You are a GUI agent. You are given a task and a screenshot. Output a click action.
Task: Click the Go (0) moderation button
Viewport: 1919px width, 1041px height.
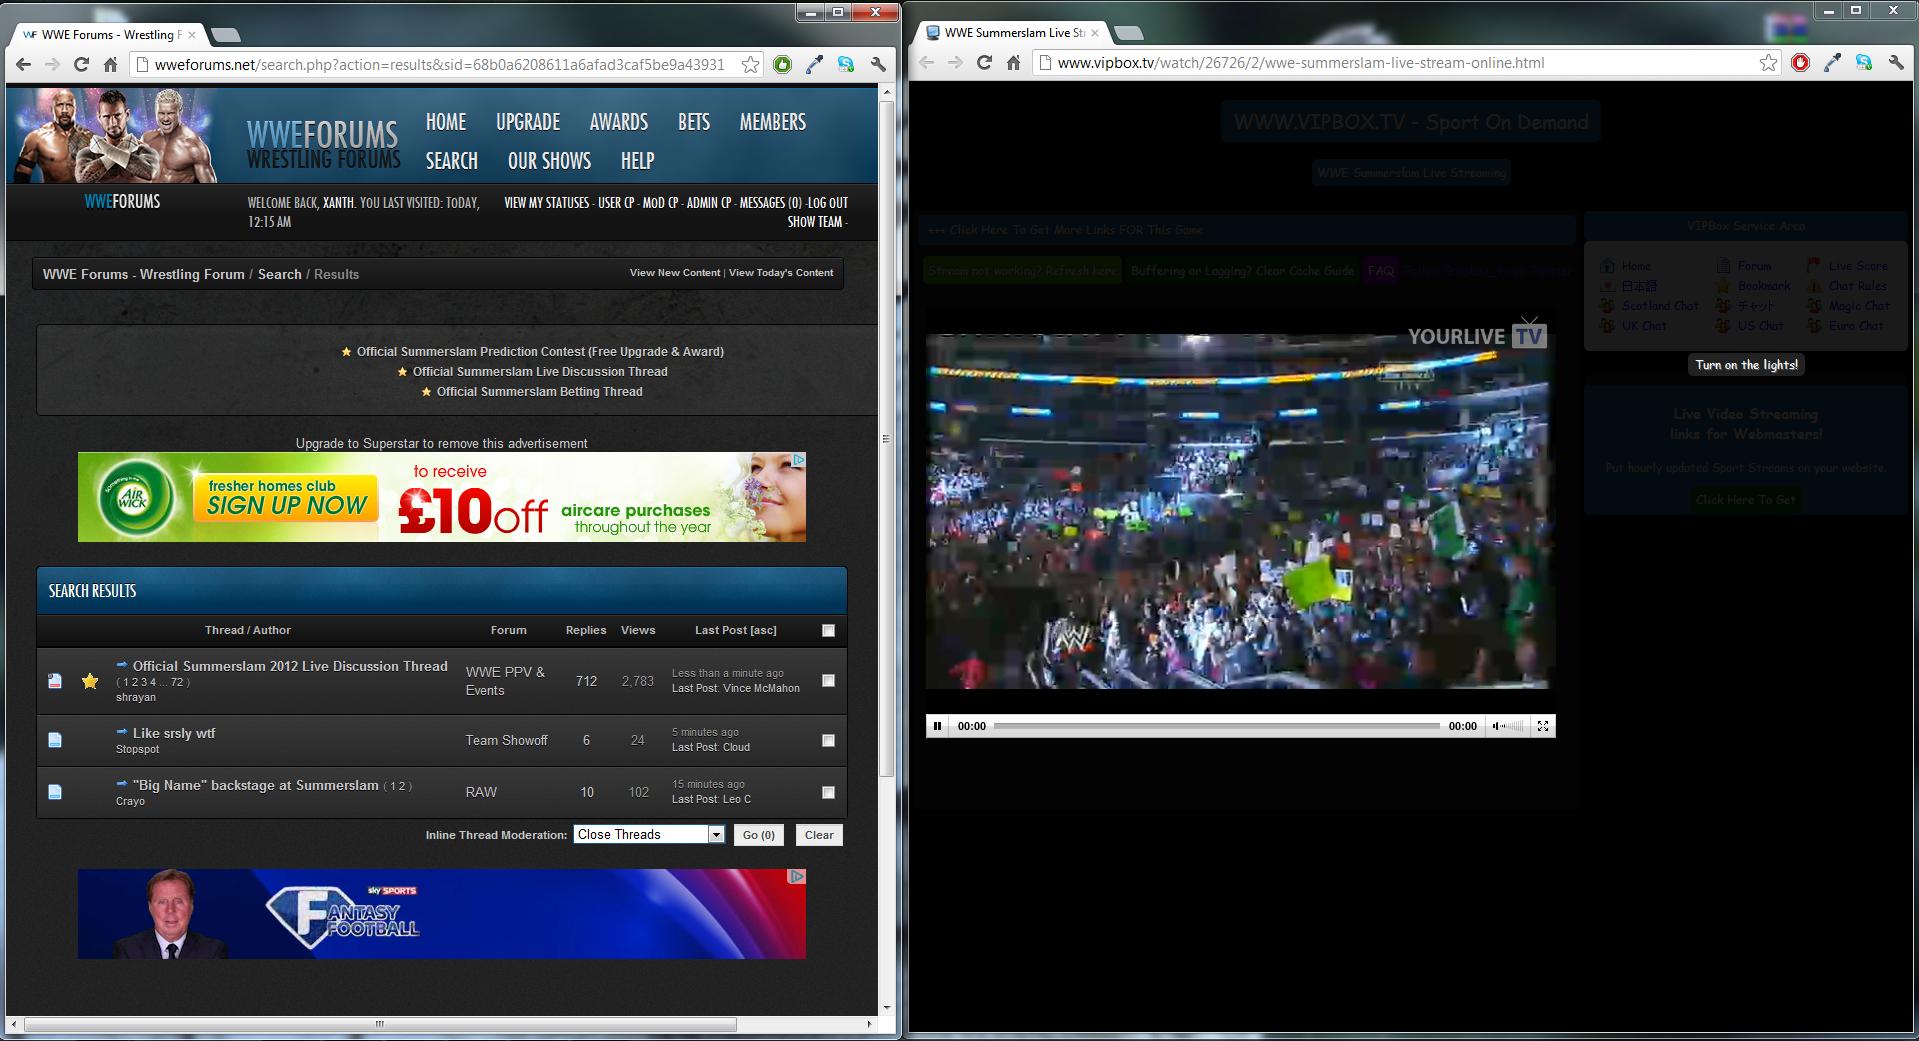click(x=759, y=835)
